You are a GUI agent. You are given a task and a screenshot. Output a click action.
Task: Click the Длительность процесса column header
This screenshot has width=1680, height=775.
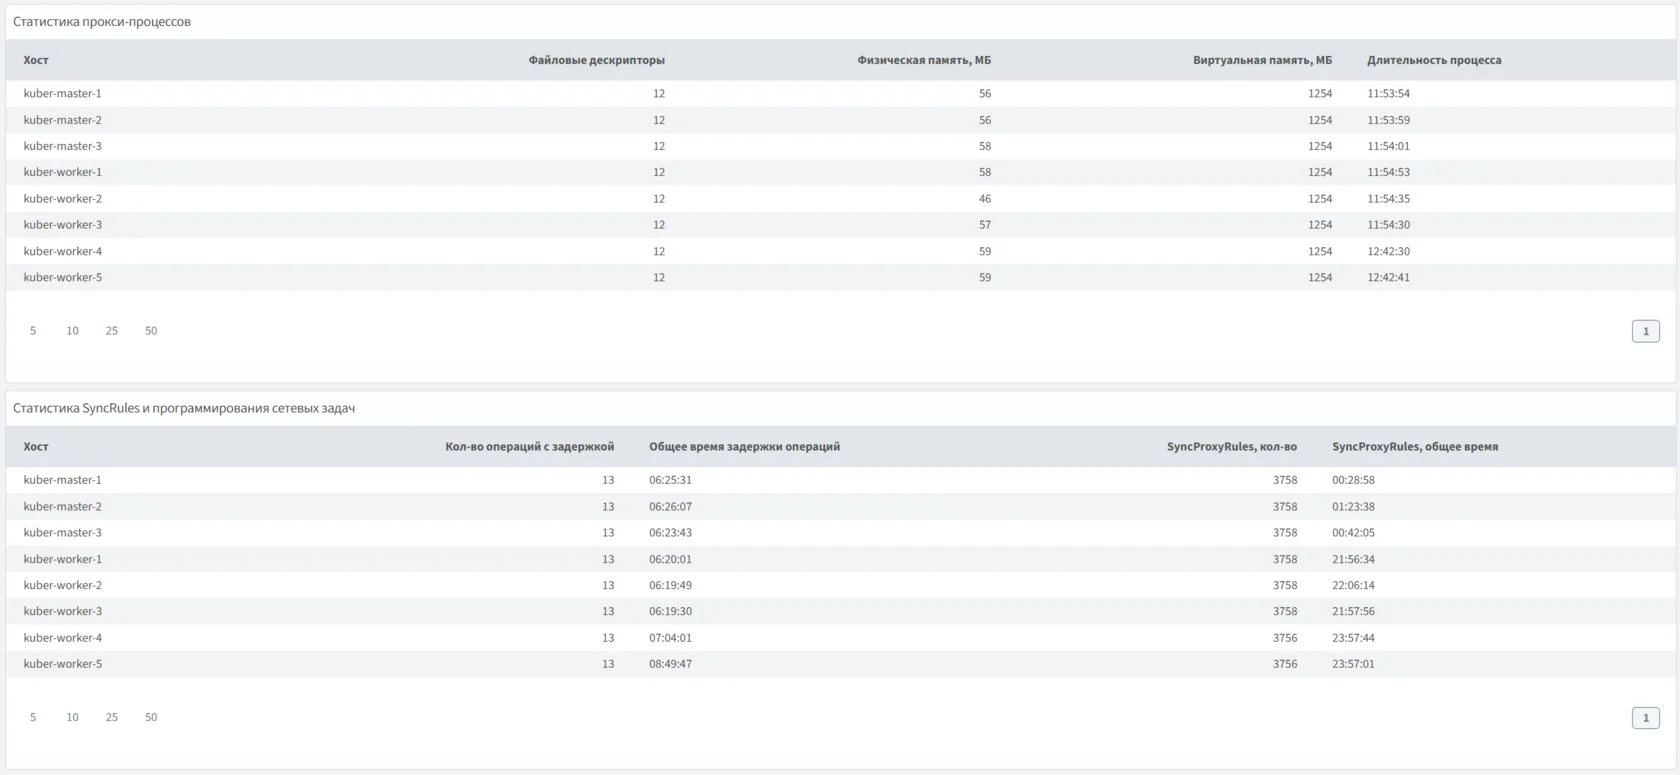coord(1434,60)
